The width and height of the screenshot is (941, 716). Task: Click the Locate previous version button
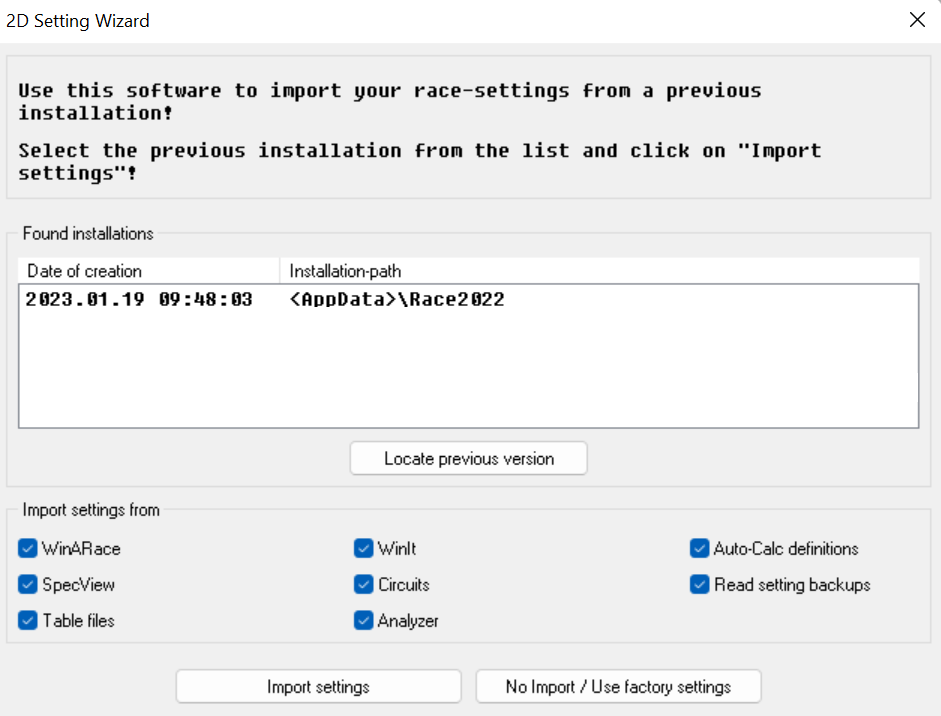[468, 459]
